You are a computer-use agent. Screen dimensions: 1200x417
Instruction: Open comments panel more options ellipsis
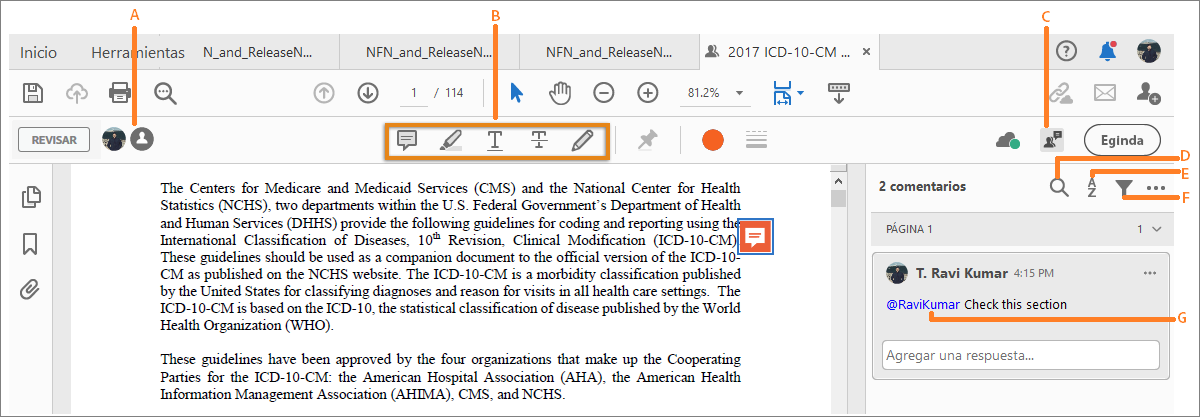click(x=1156, y=187)
